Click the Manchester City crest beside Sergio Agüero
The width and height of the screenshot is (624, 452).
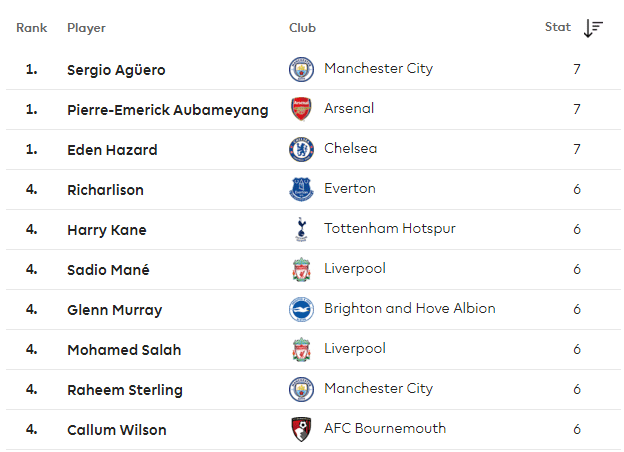point(301,70)
